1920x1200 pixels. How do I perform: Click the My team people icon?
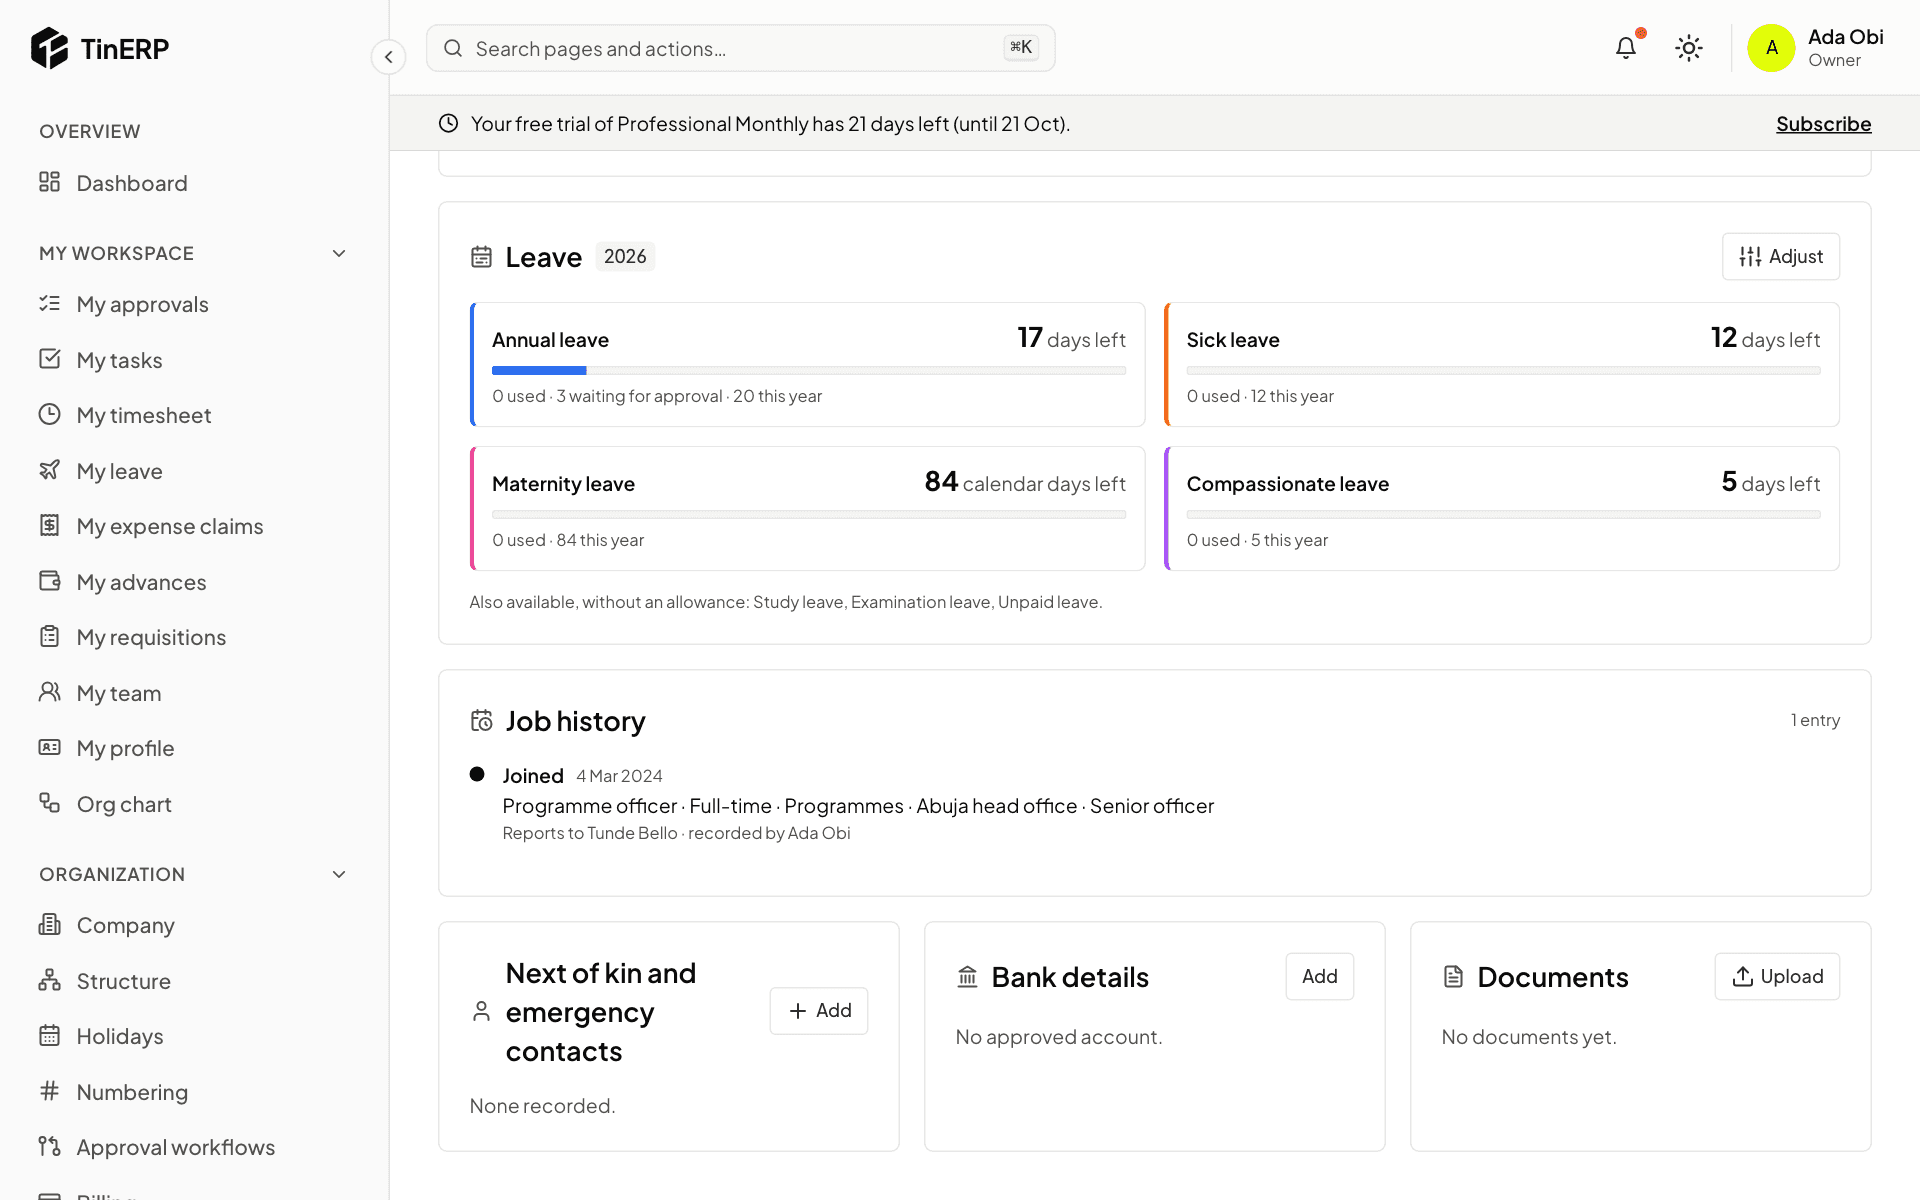tap(49, 692)
